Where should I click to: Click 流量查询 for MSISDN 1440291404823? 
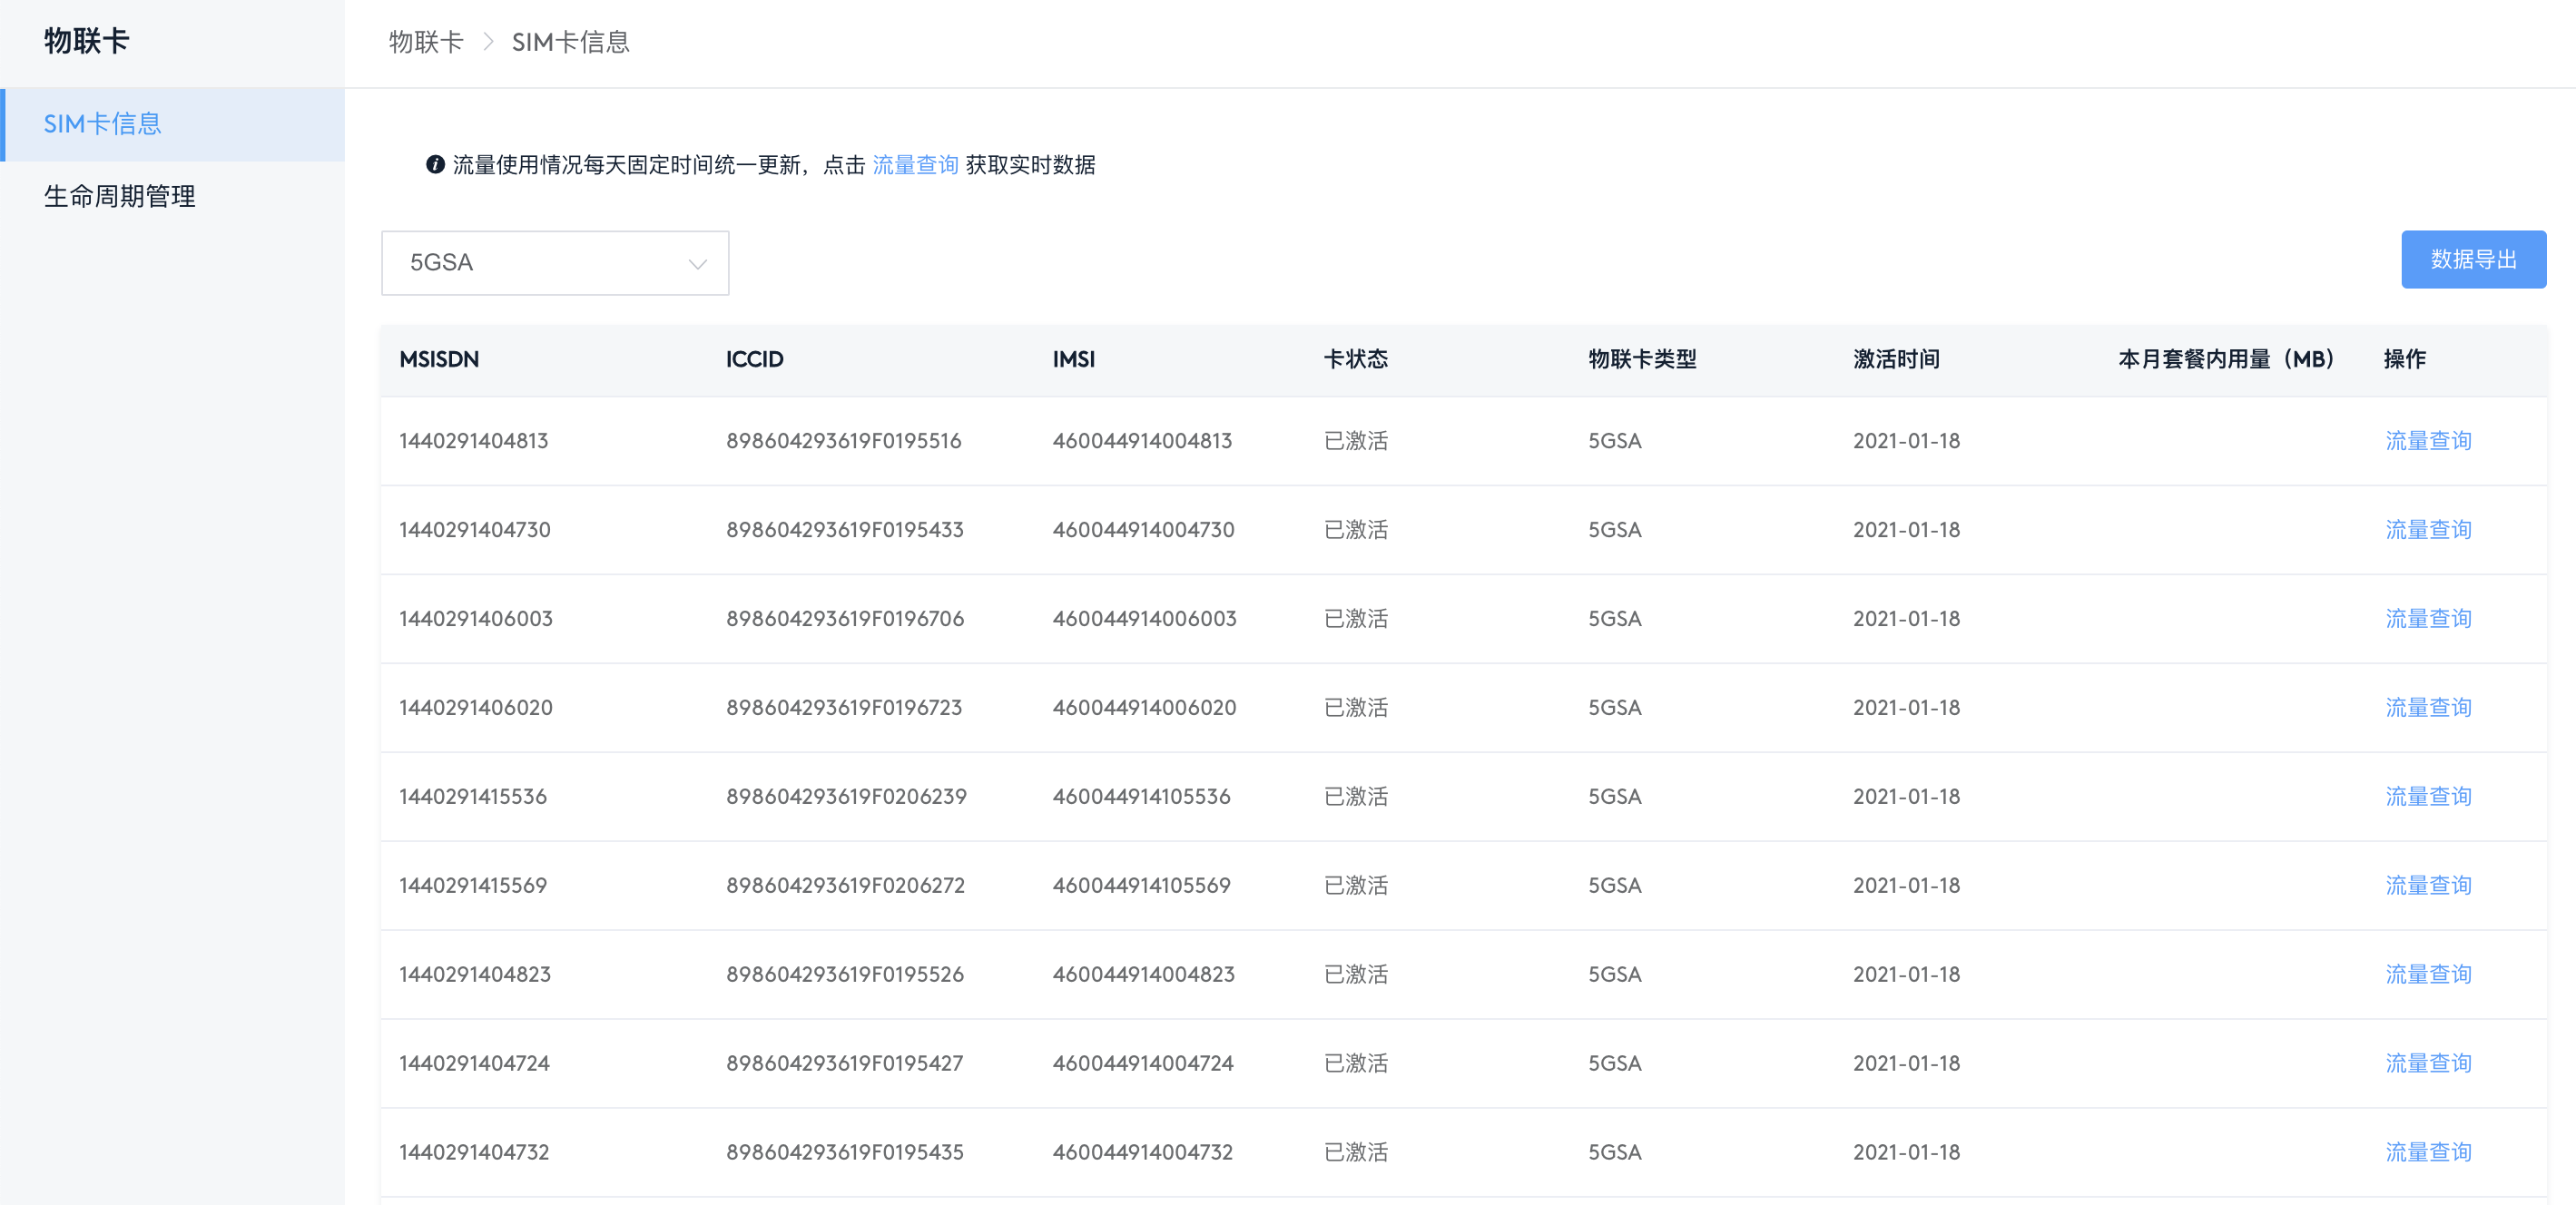click(x=2427, y=975)
